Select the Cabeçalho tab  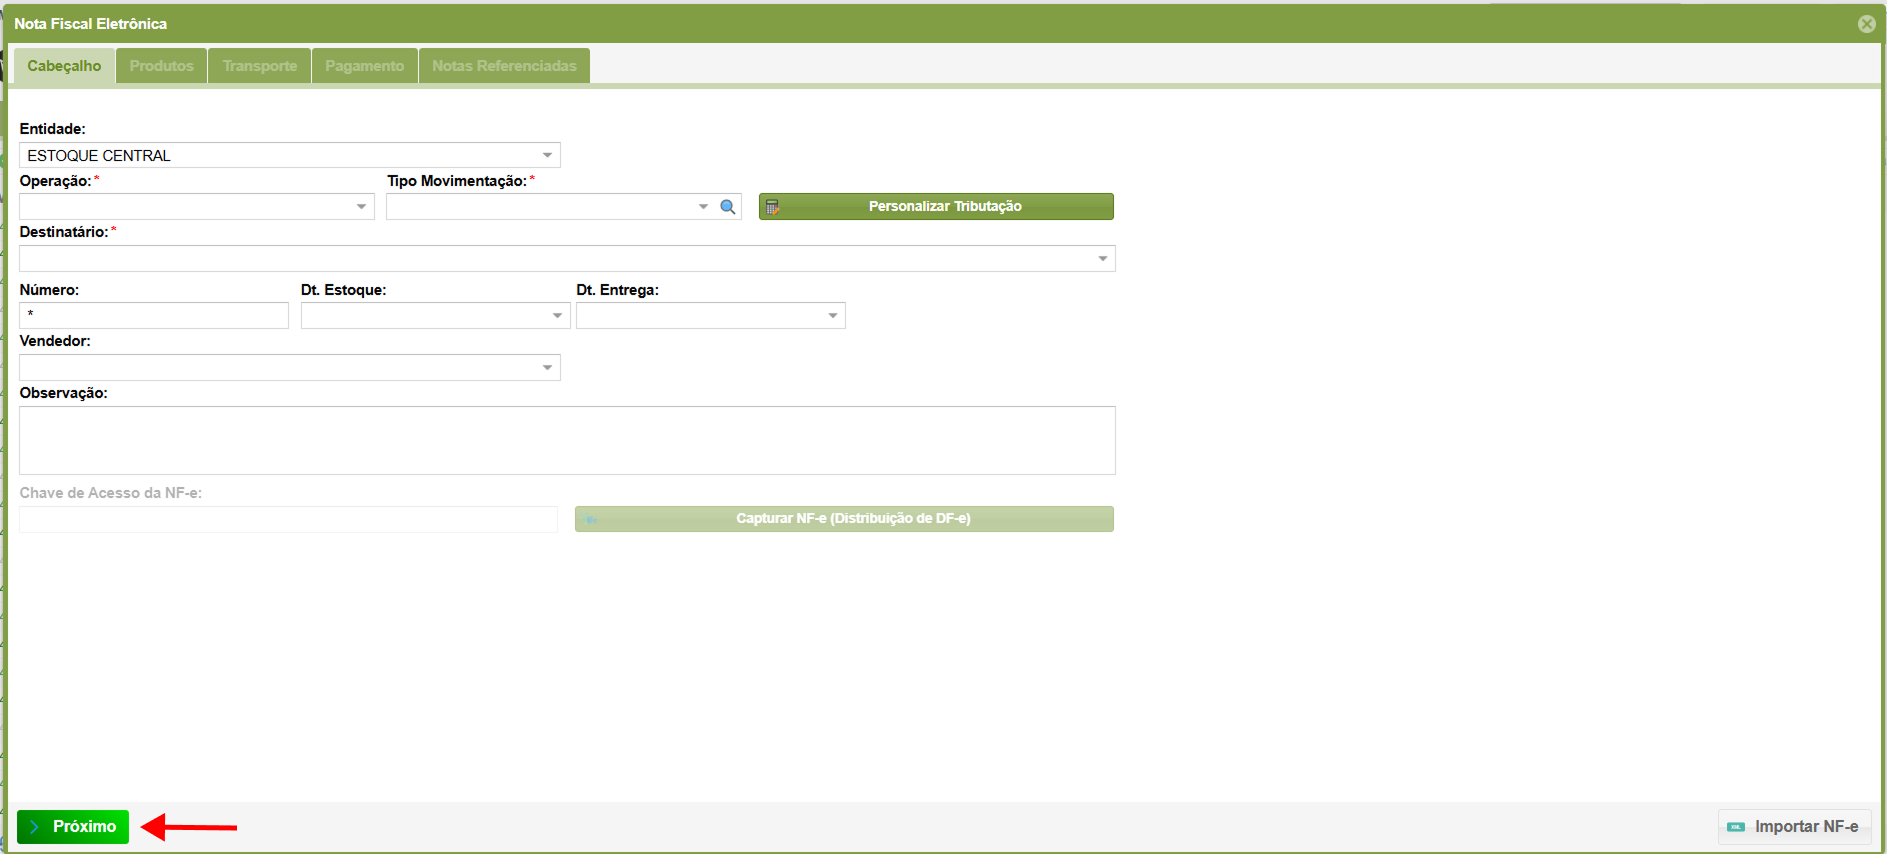[64, 66]
